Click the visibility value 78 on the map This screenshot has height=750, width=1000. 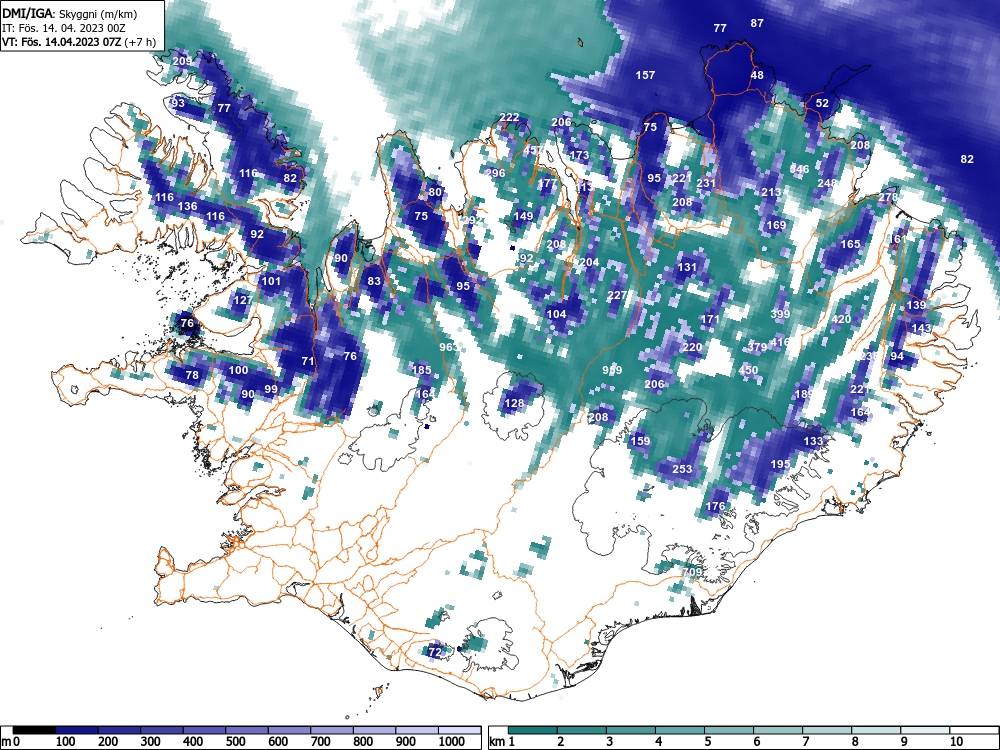click(192, 375)
